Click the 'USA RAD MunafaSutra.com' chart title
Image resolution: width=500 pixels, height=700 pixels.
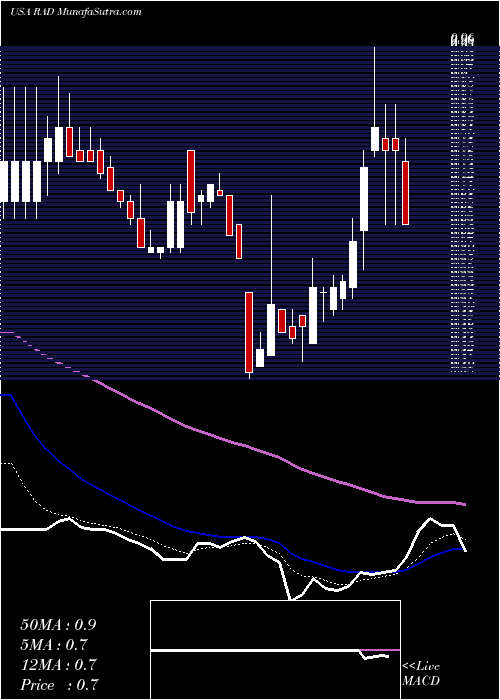click(x=75, y=12)
